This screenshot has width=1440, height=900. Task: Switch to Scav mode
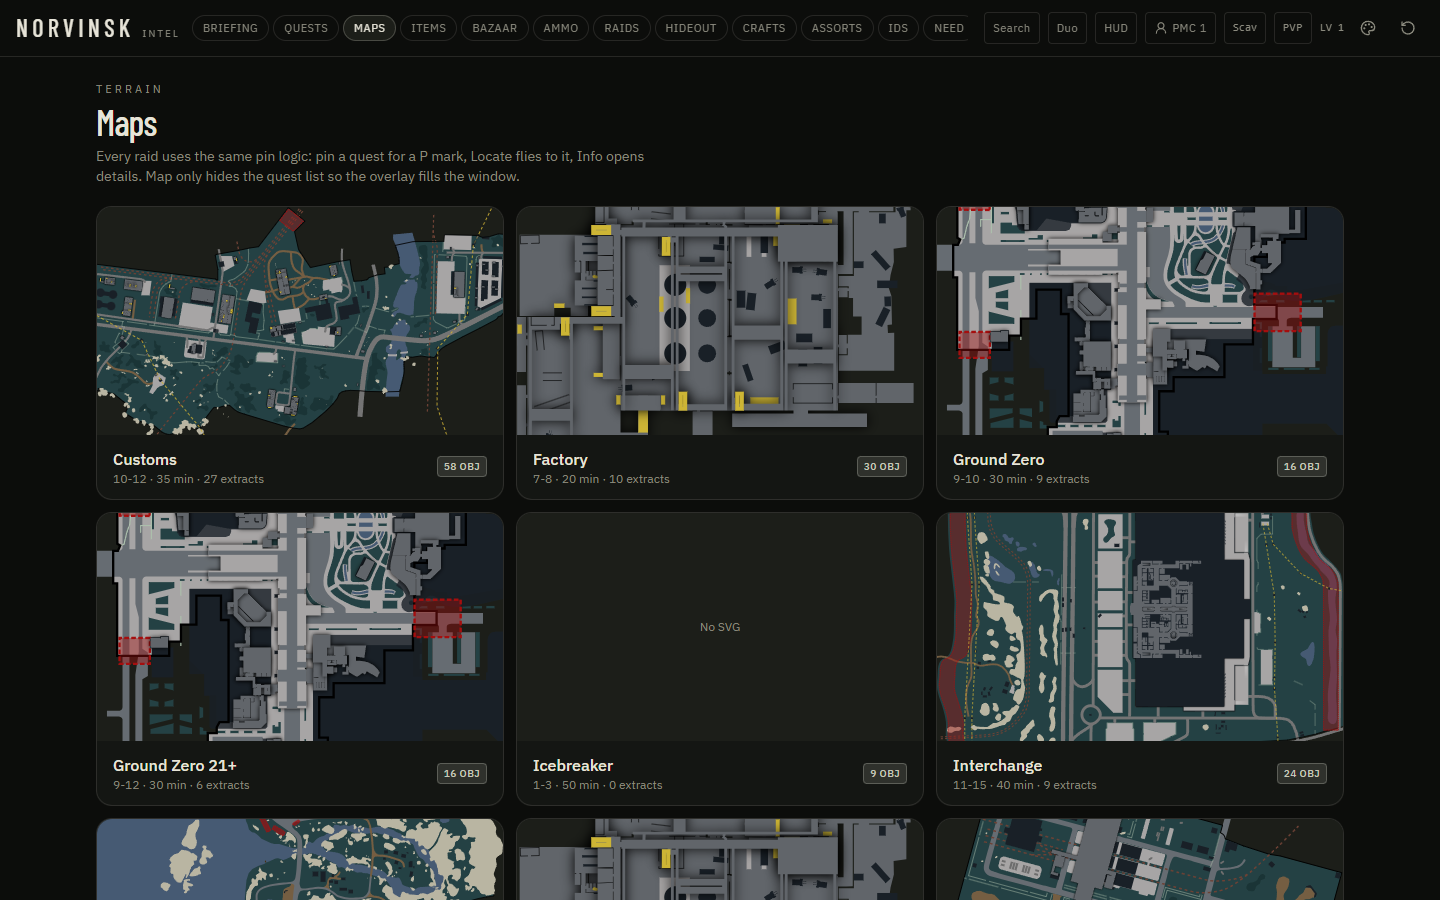tap(1245, 28)
